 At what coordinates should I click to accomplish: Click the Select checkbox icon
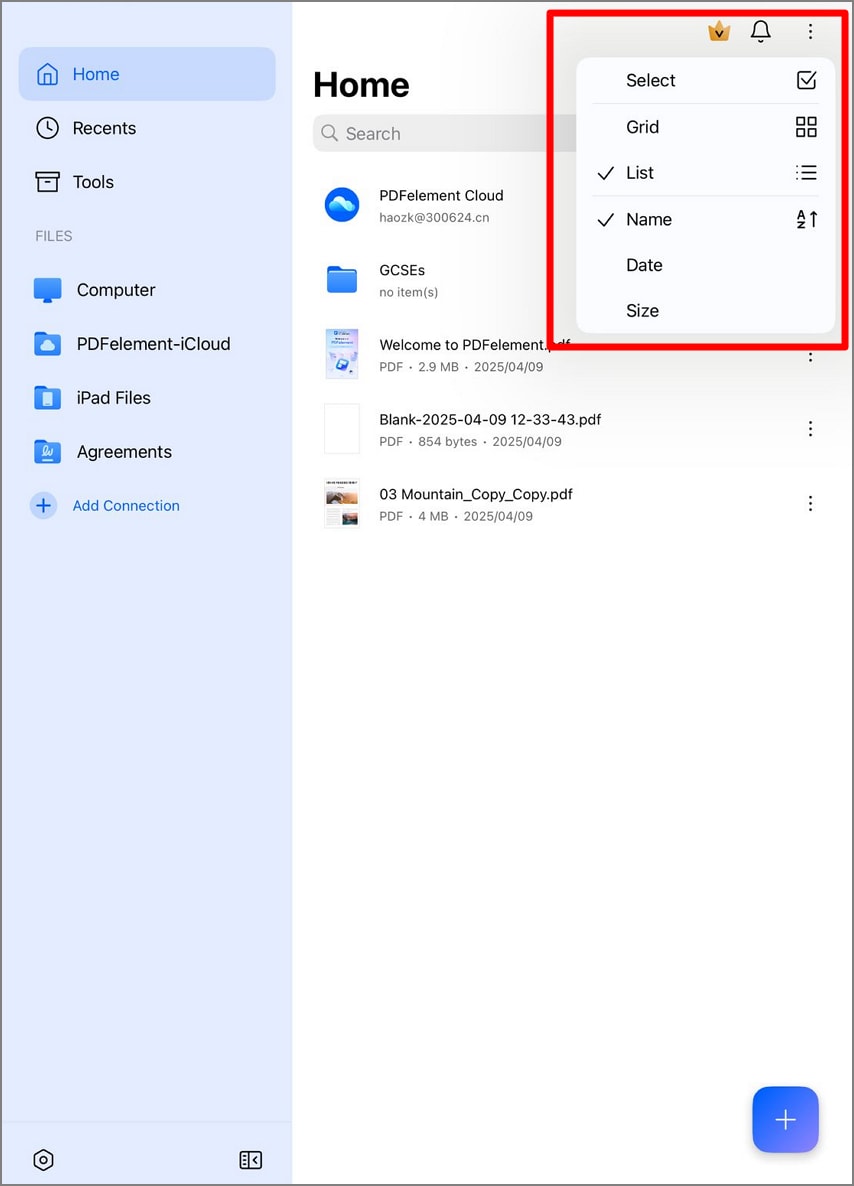806,80
